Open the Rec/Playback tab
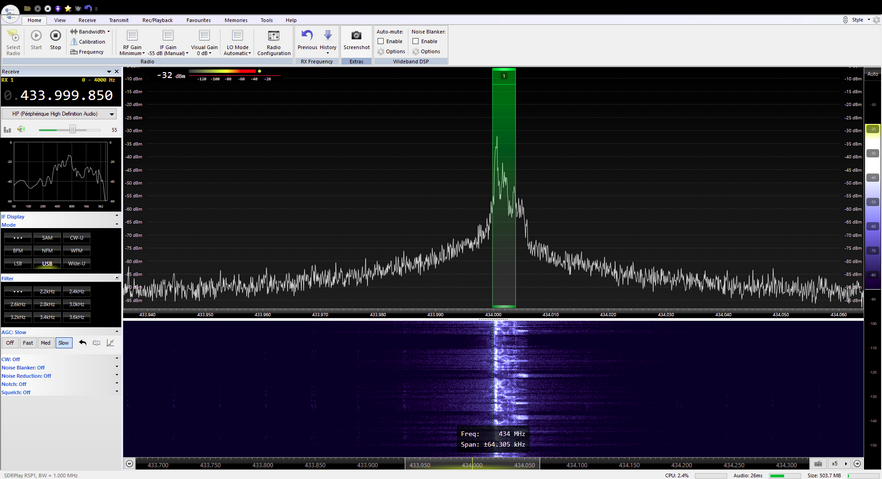Viewport: 882px width, 479px height. pos(157,20)
